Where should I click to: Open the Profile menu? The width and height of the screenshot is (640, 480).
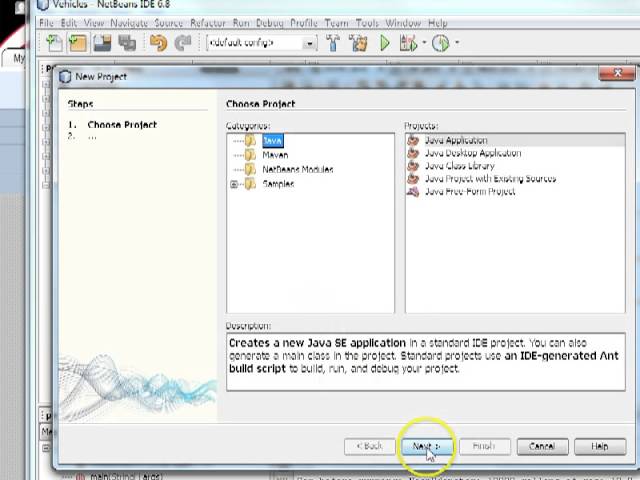304,23
